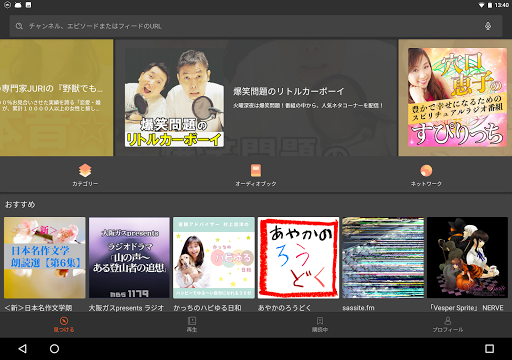Tap the microphone voice search icon
Viewport: 512px width, 360px height.
tap(488, 26)
